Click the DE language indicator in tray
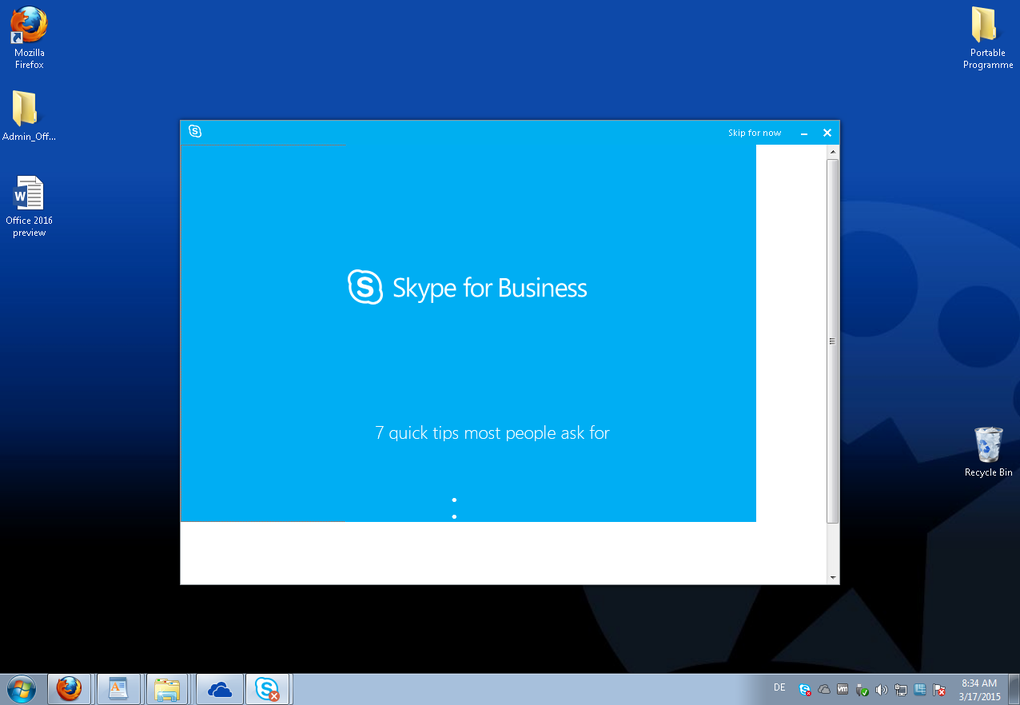Viewport: 1020px width, 705px height. click(x=779, y=687)
